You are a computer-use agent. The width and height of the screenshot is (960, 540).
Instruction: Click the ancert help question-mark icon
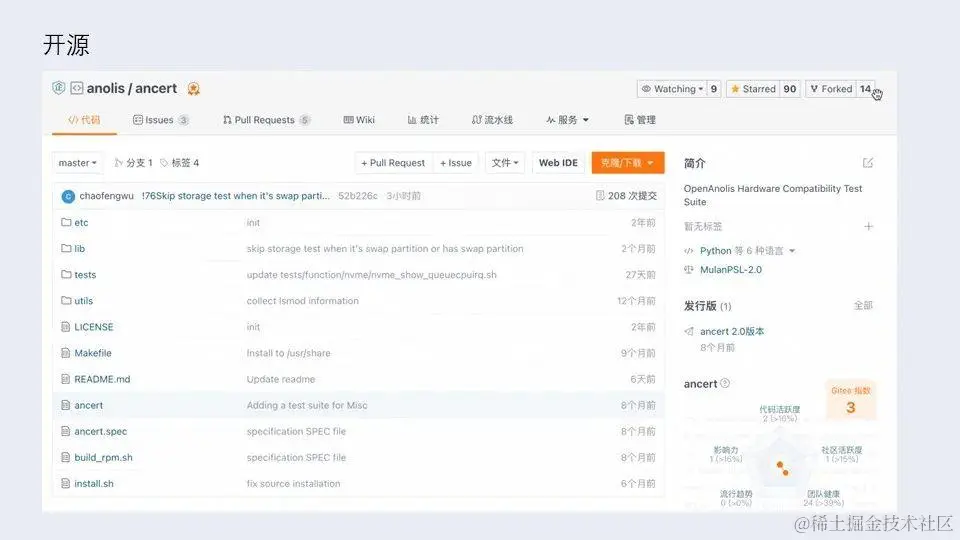click(x=725, y=383)
